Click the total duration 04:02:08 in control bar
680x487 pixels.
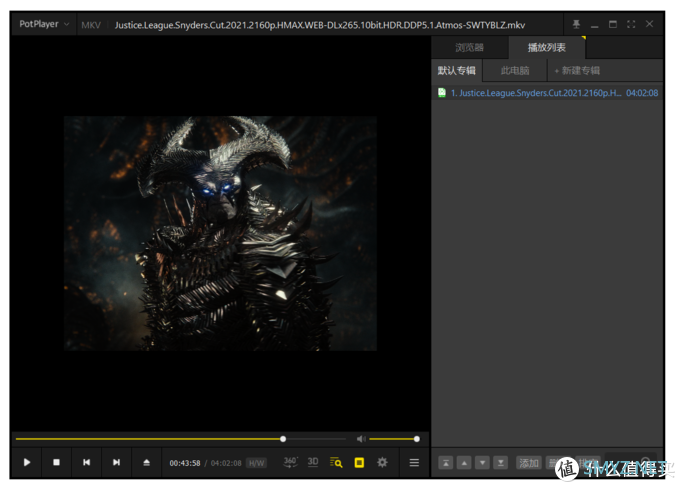click(226, 463)
